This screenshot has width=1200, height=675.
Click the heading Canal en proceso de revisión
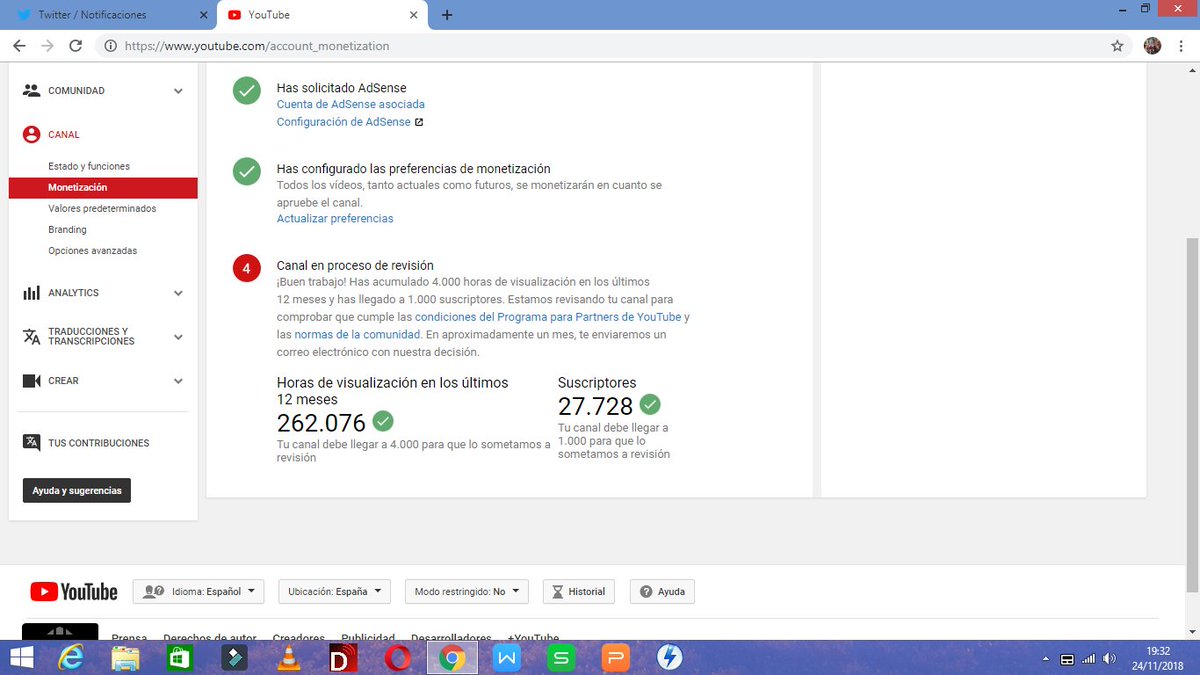[355, 266]
